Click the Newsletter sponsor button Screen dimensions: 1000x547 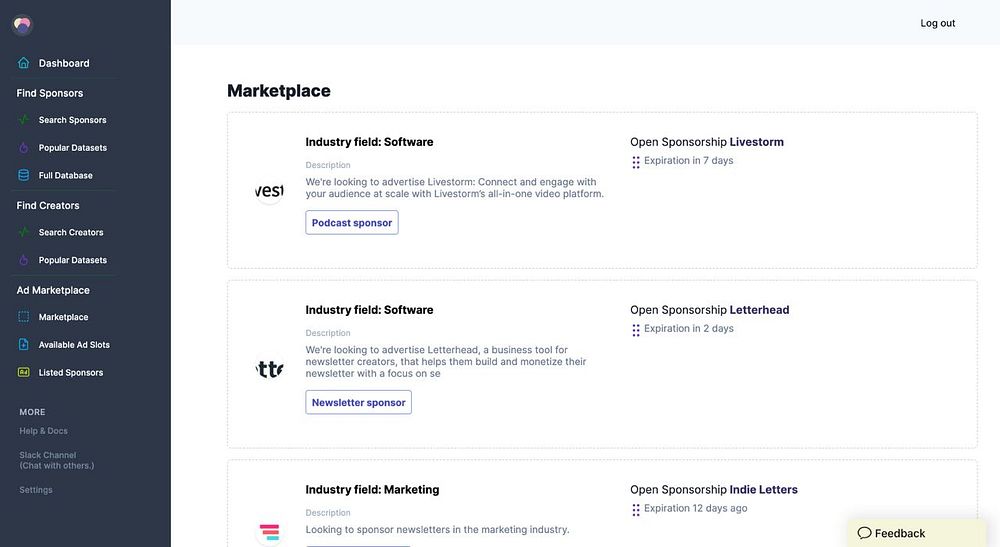pyautogui.click(x=358, y=402)
